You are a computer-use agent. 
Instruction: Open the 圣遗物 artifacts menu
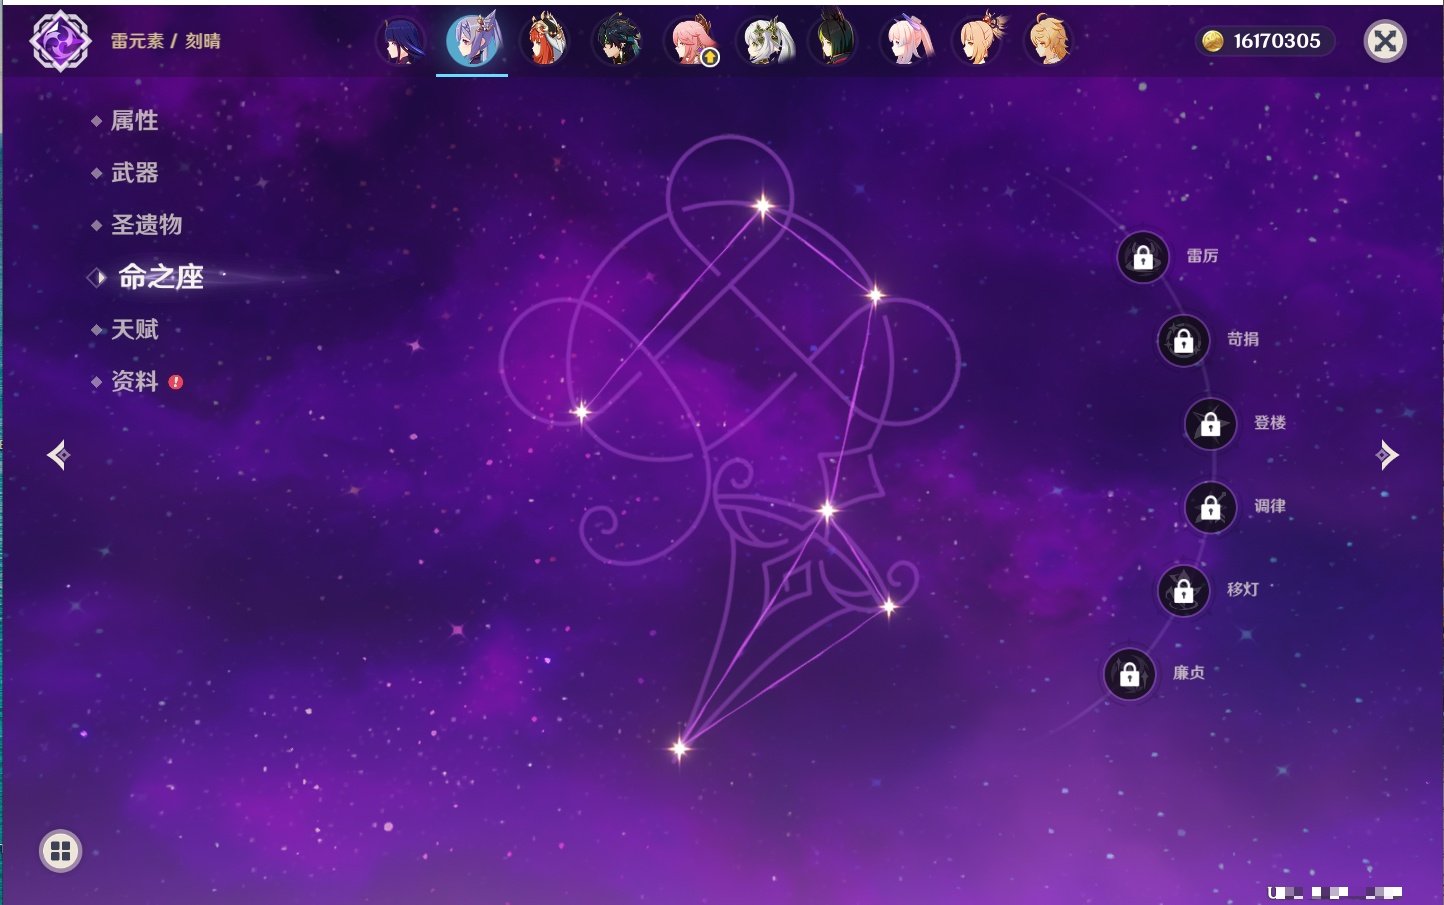(x=146, y=225)
